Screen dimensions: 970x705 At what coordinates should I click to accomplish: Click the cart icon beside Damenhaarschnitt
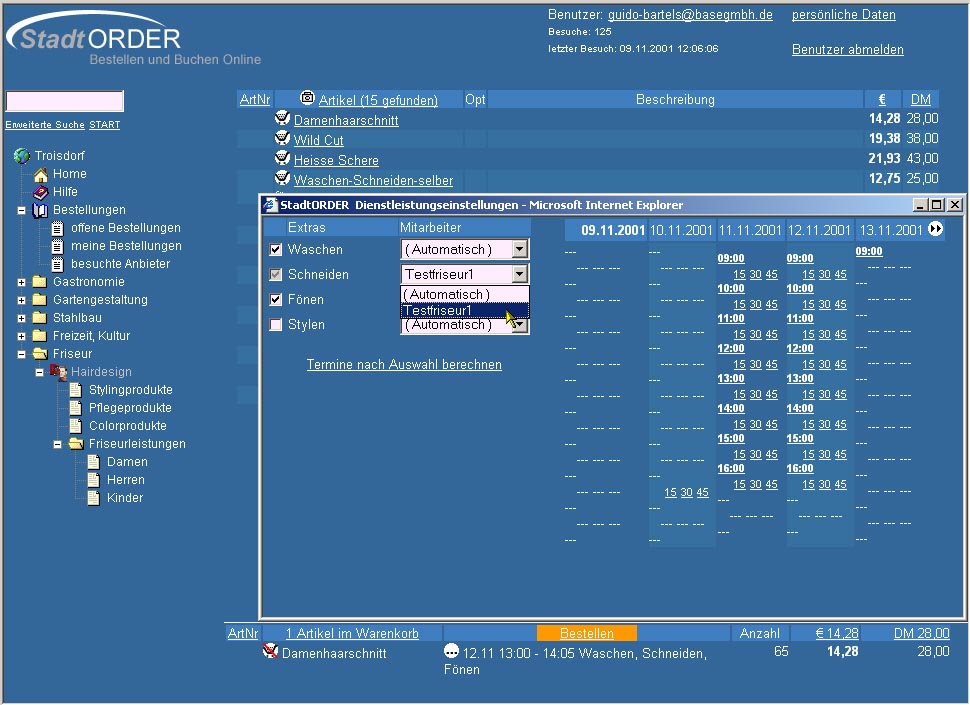pyautogui.click(x=282, y=119)
